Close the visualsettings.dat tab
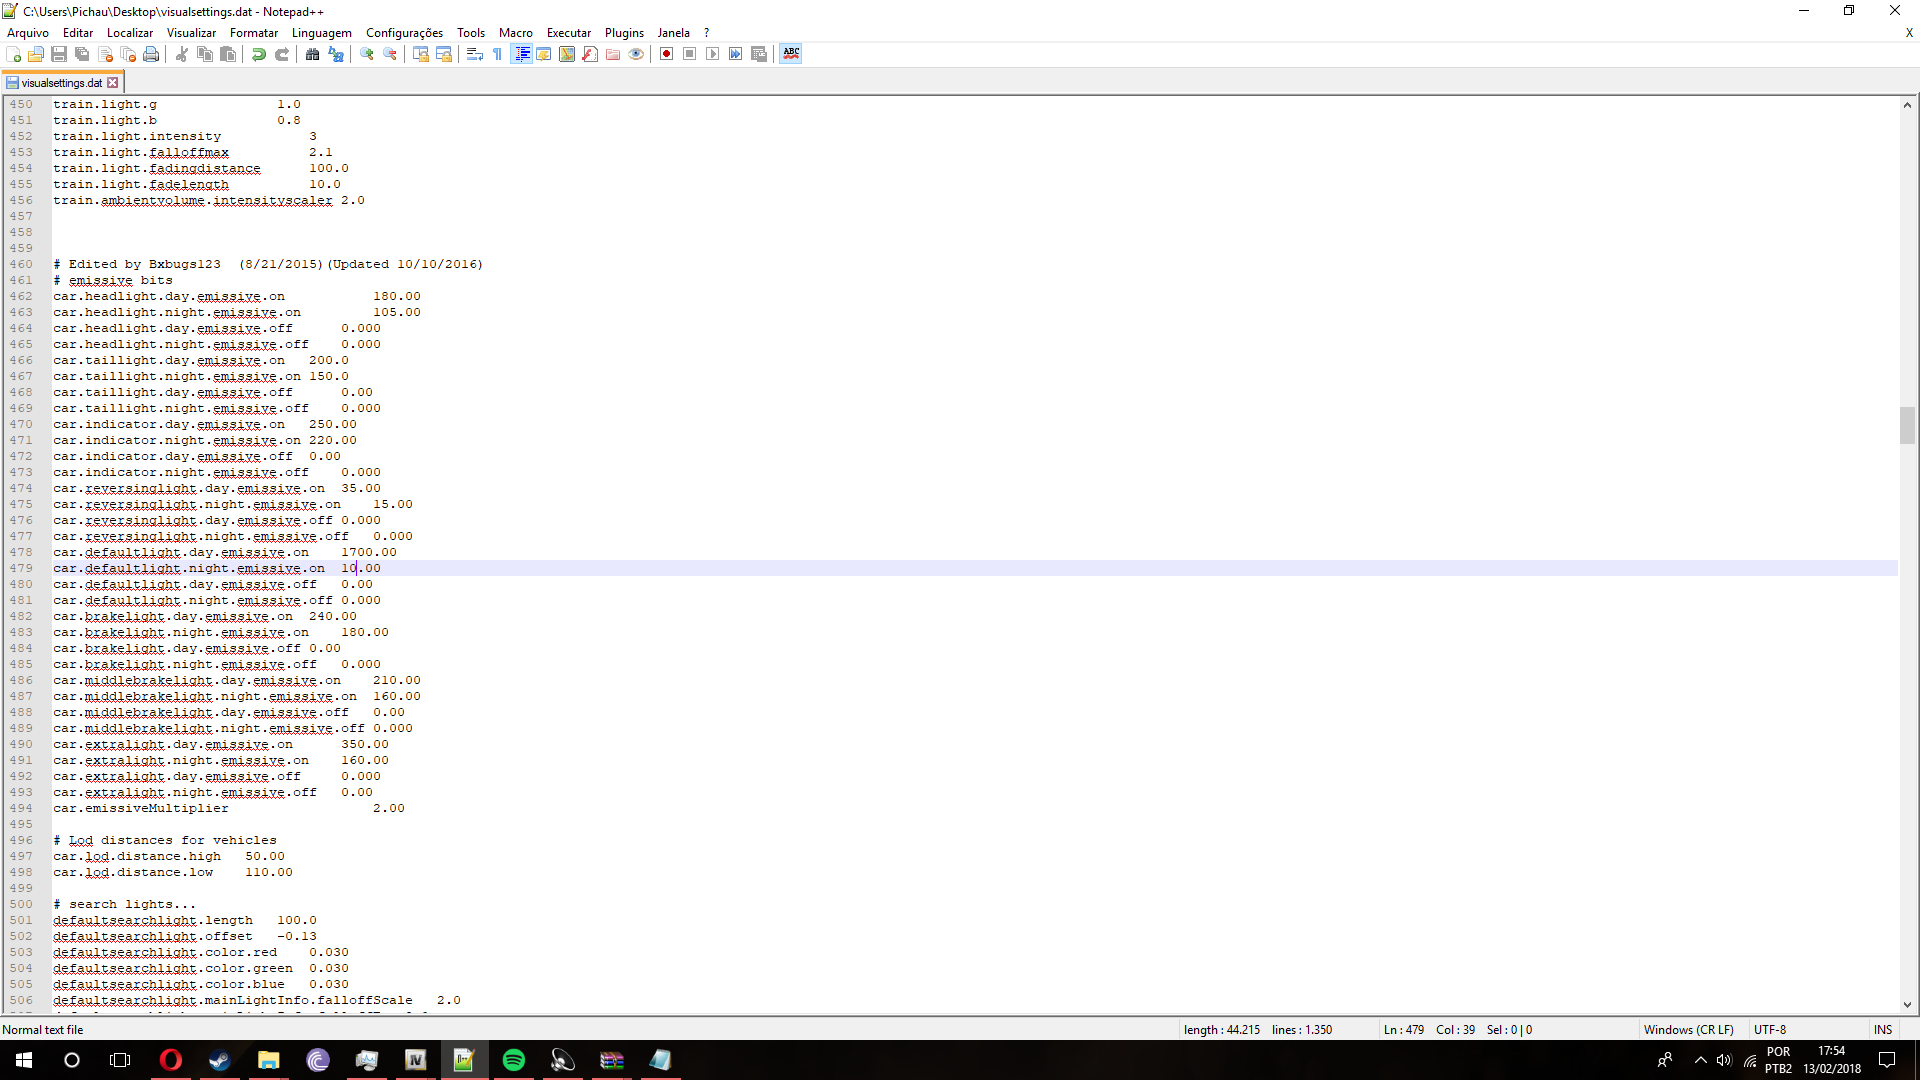Image resolution: width=1920 pixels, height=1080 pixels. coord(113,83)
